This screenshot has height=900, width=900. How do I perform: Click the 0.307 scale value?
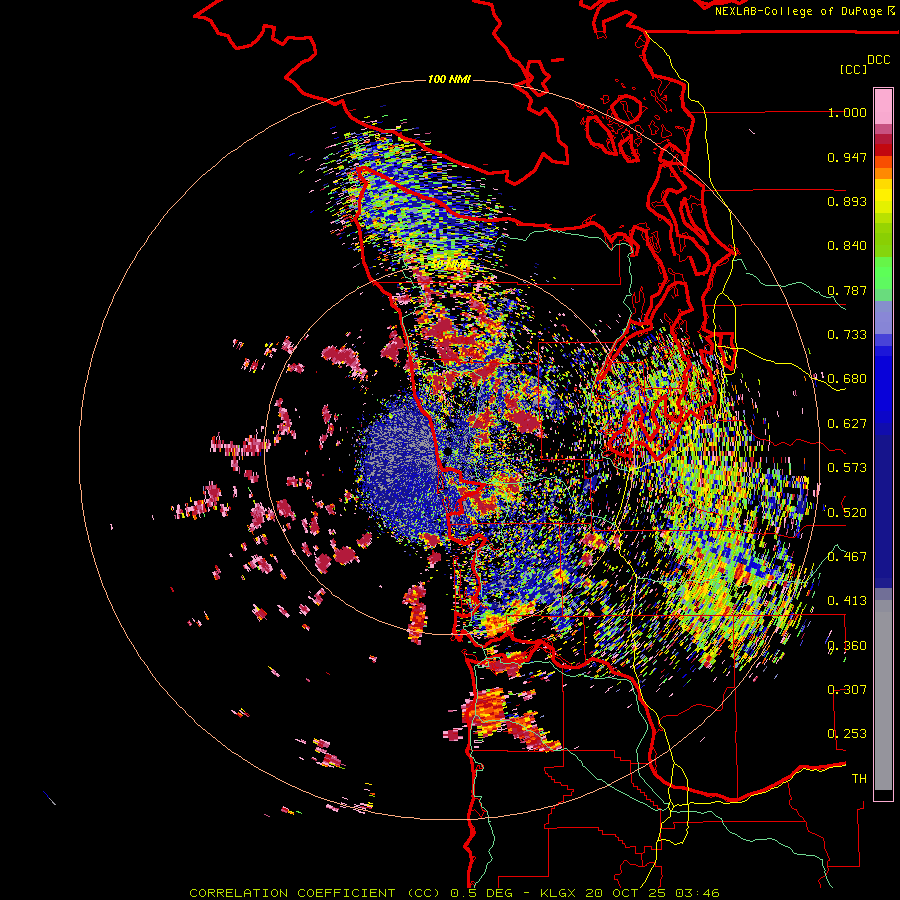[x=847, y=690]
